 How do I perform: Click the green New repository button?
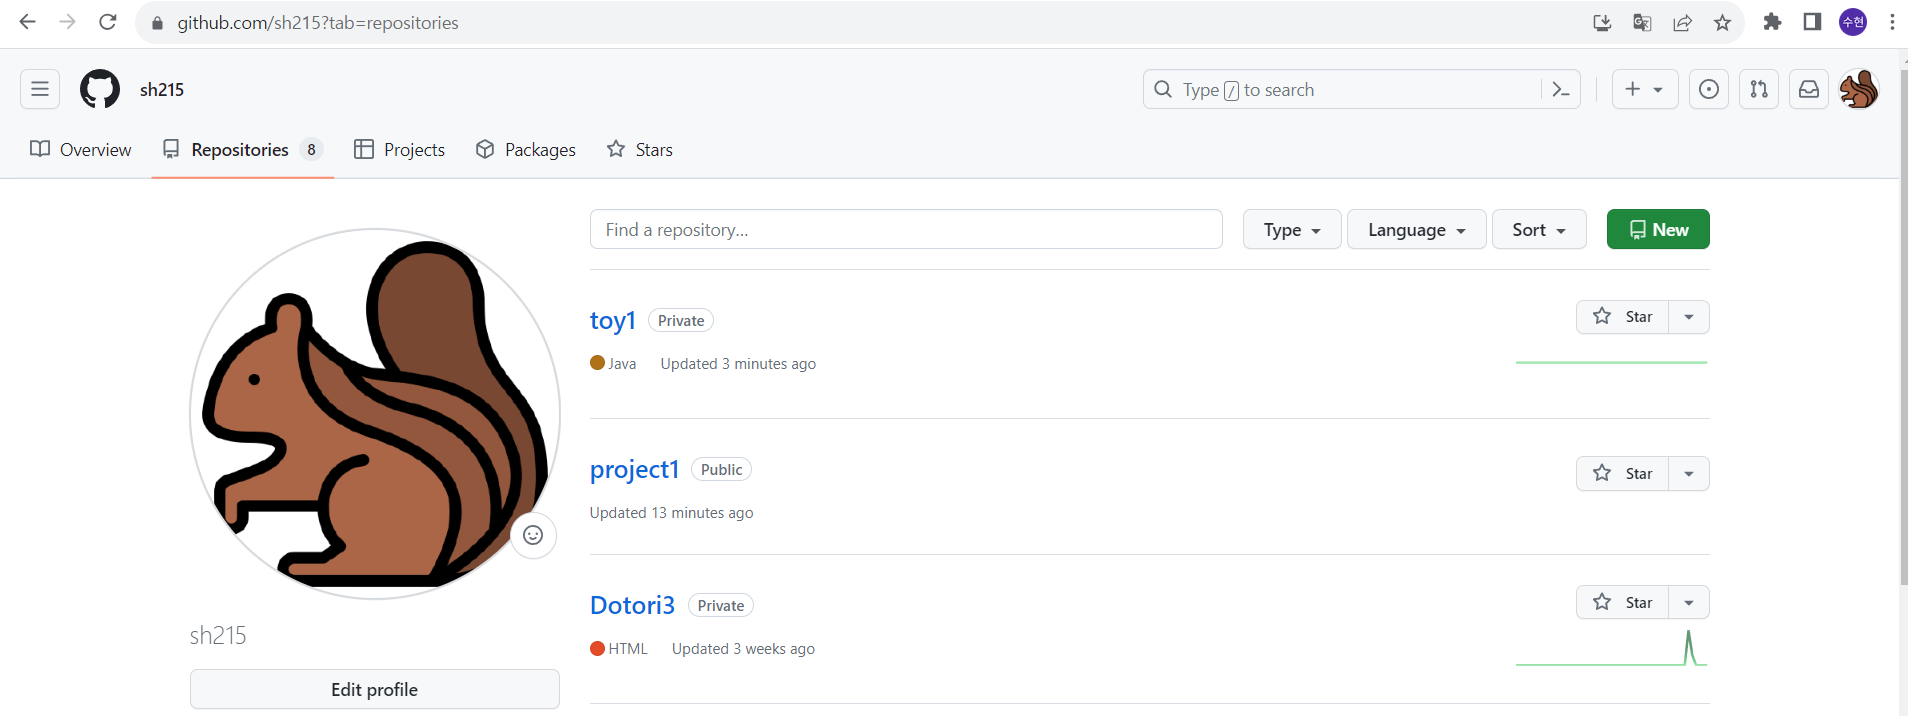coord(1658,229)
